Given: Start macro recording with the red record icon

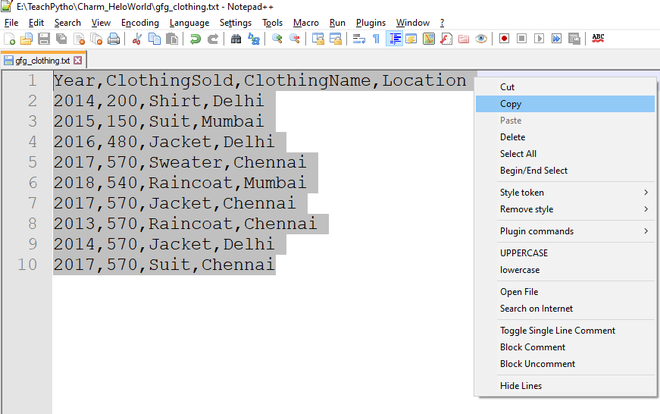Looking at the screenshot, I should pyautogui.click(x=504, y=39).
